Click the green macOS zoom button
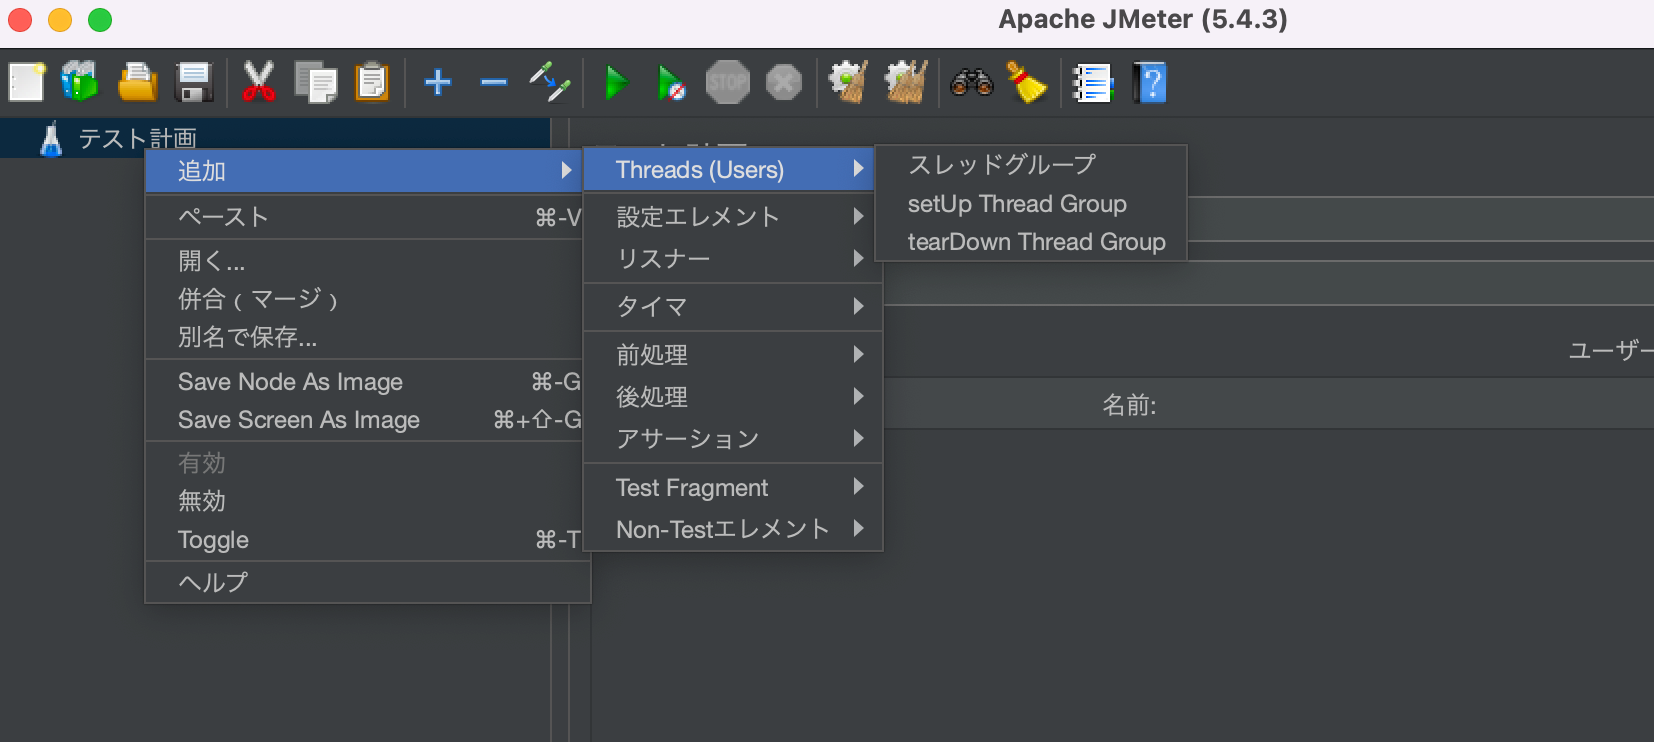The width and height of the screenshot is (1654, 742). pyautogui.click(x=100, y=20)
